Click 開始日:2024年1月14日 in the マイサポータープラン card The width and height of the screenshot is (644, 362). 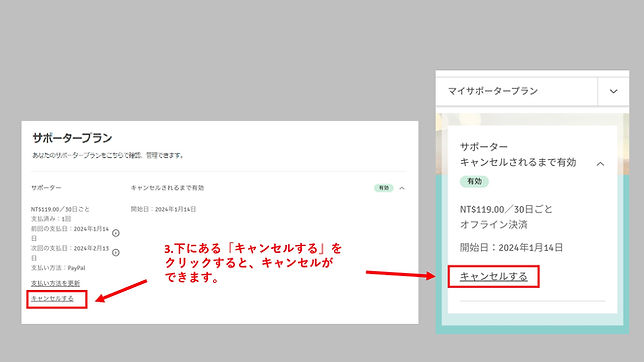click(511, 248)
